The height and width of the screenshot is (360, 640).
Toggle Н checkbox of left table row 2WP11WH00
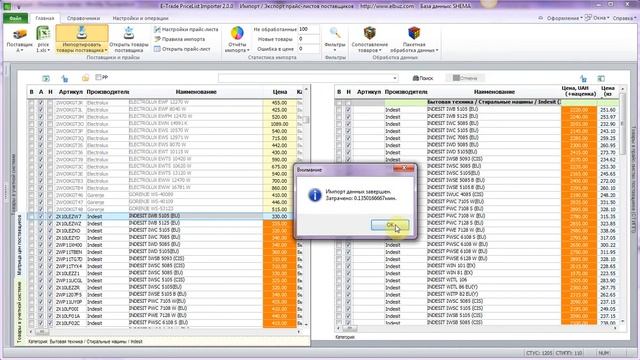pos(50,245)
